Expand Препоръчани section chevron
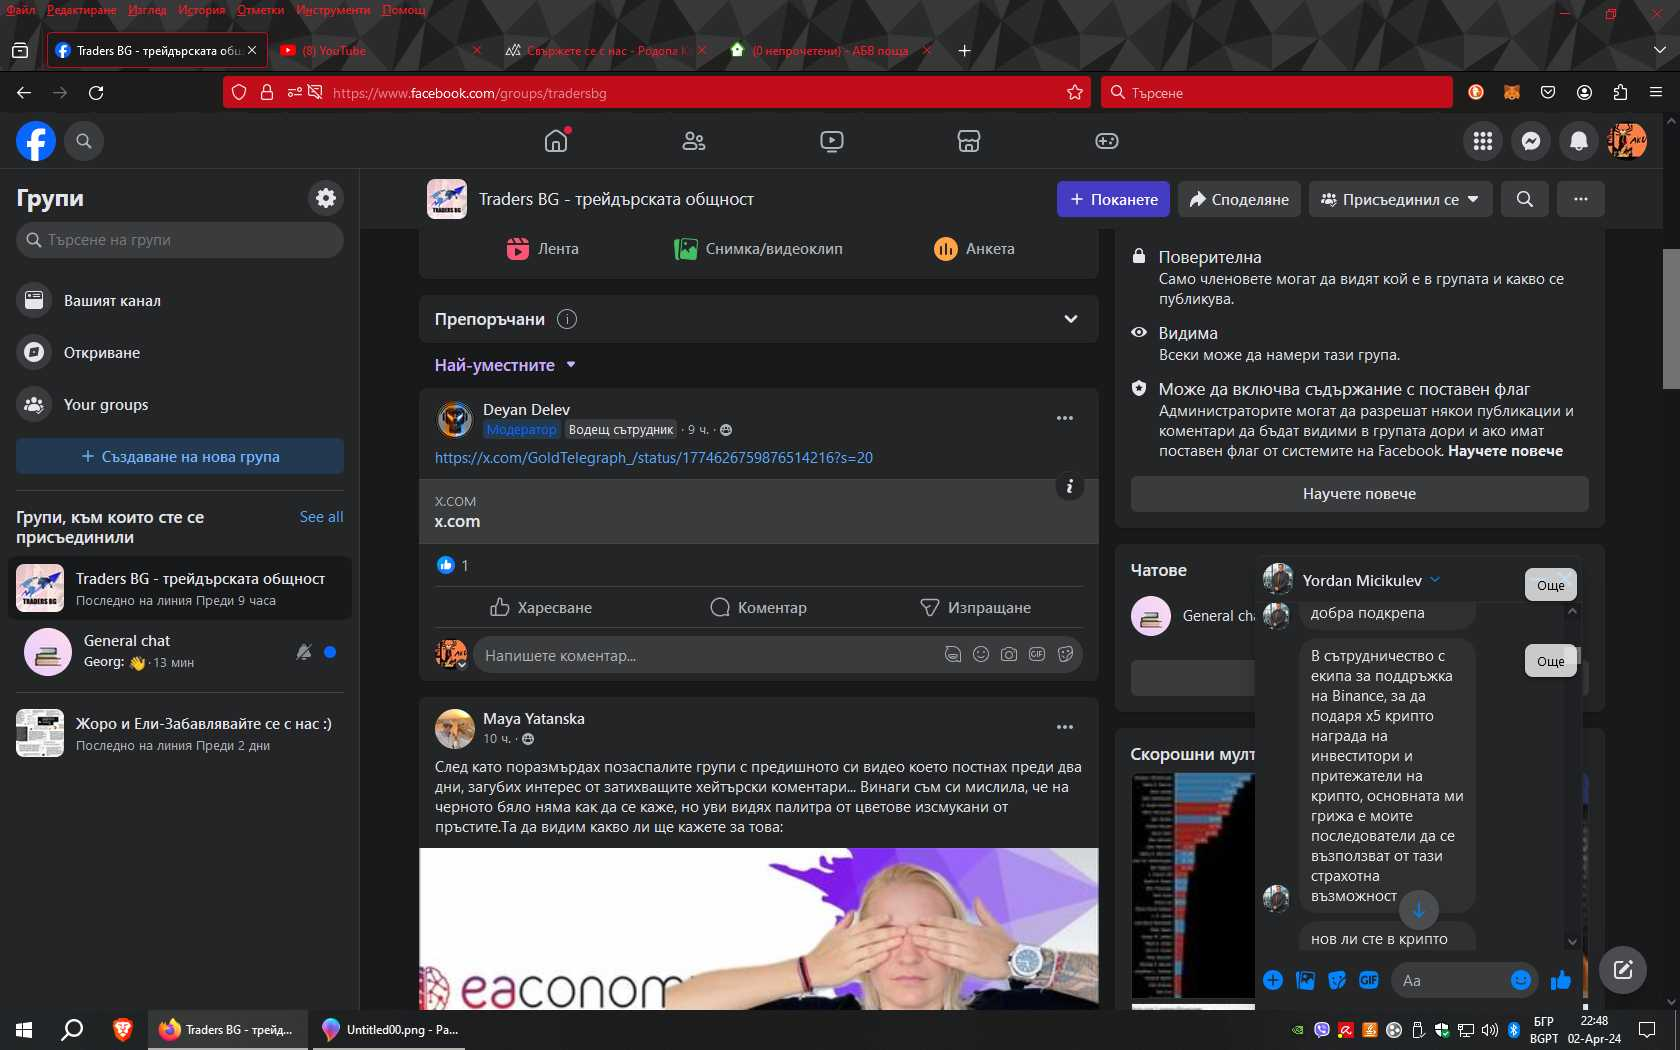The height and width of the screenshot is (1050, 1680). pyautogui.click(x=1070, y=319)
